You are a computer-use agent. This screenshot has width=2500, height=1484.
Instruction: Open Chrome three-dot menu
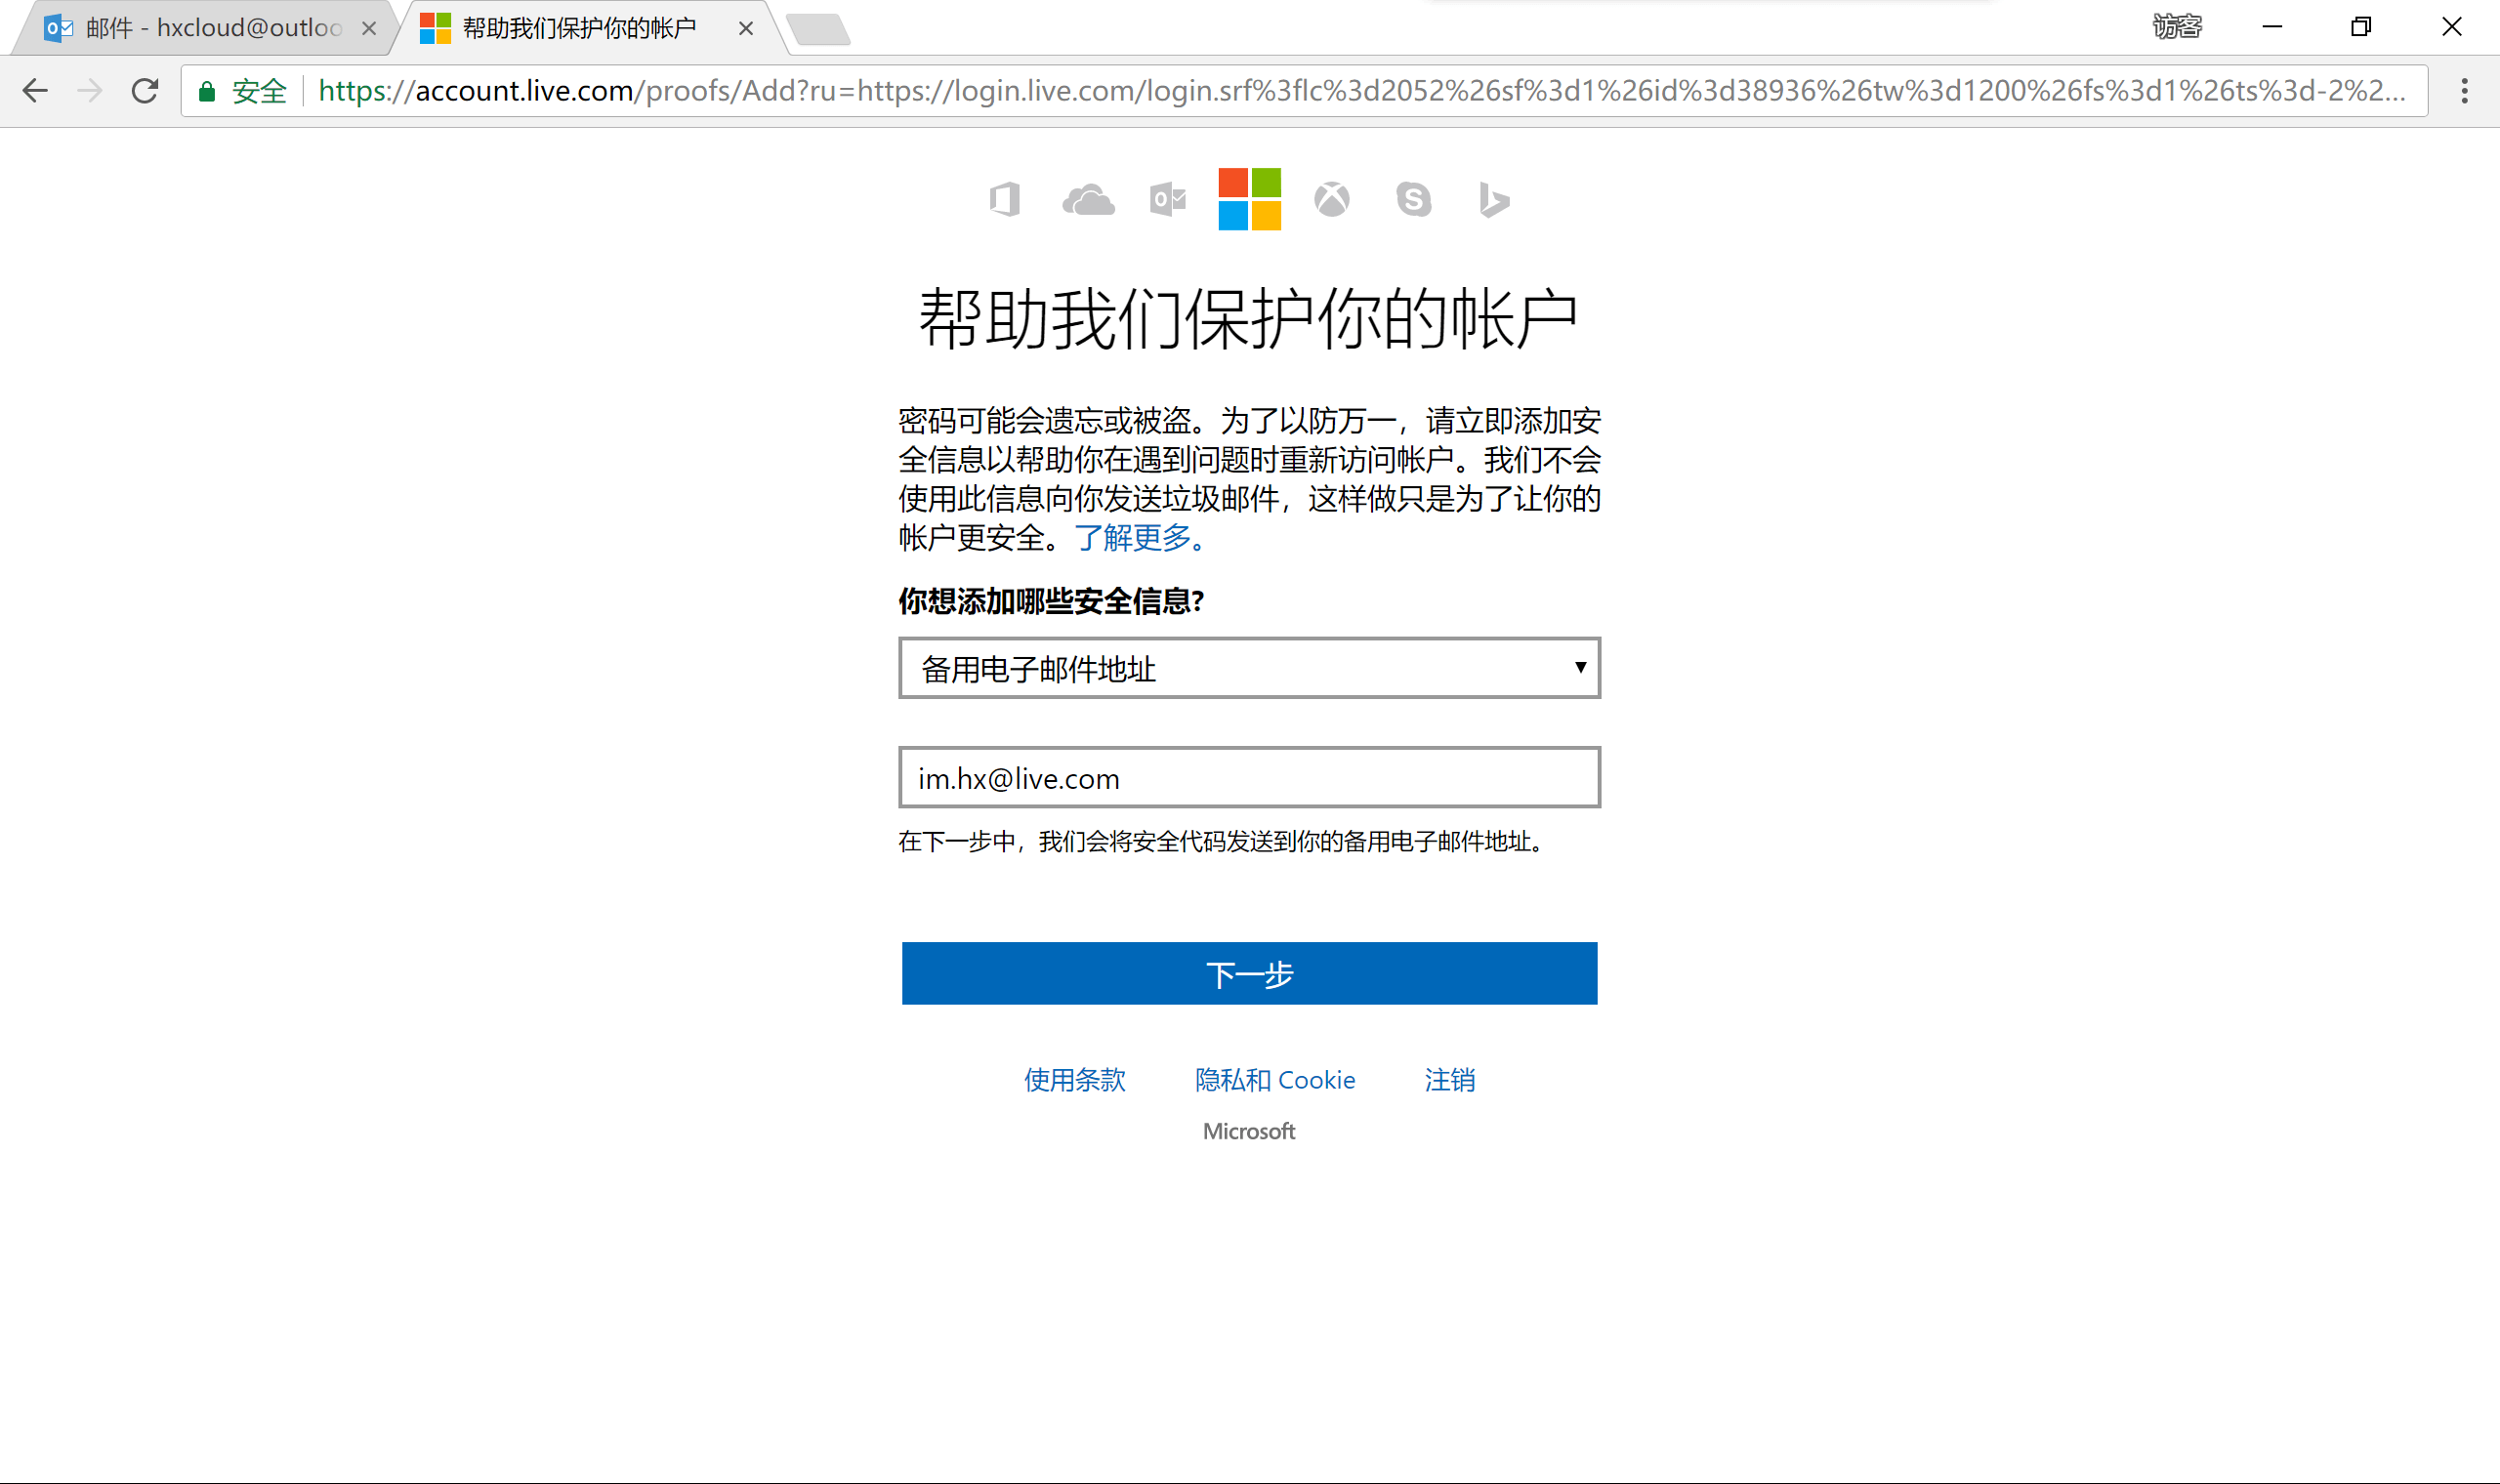pyautogui.click(x=2465, y=91)
